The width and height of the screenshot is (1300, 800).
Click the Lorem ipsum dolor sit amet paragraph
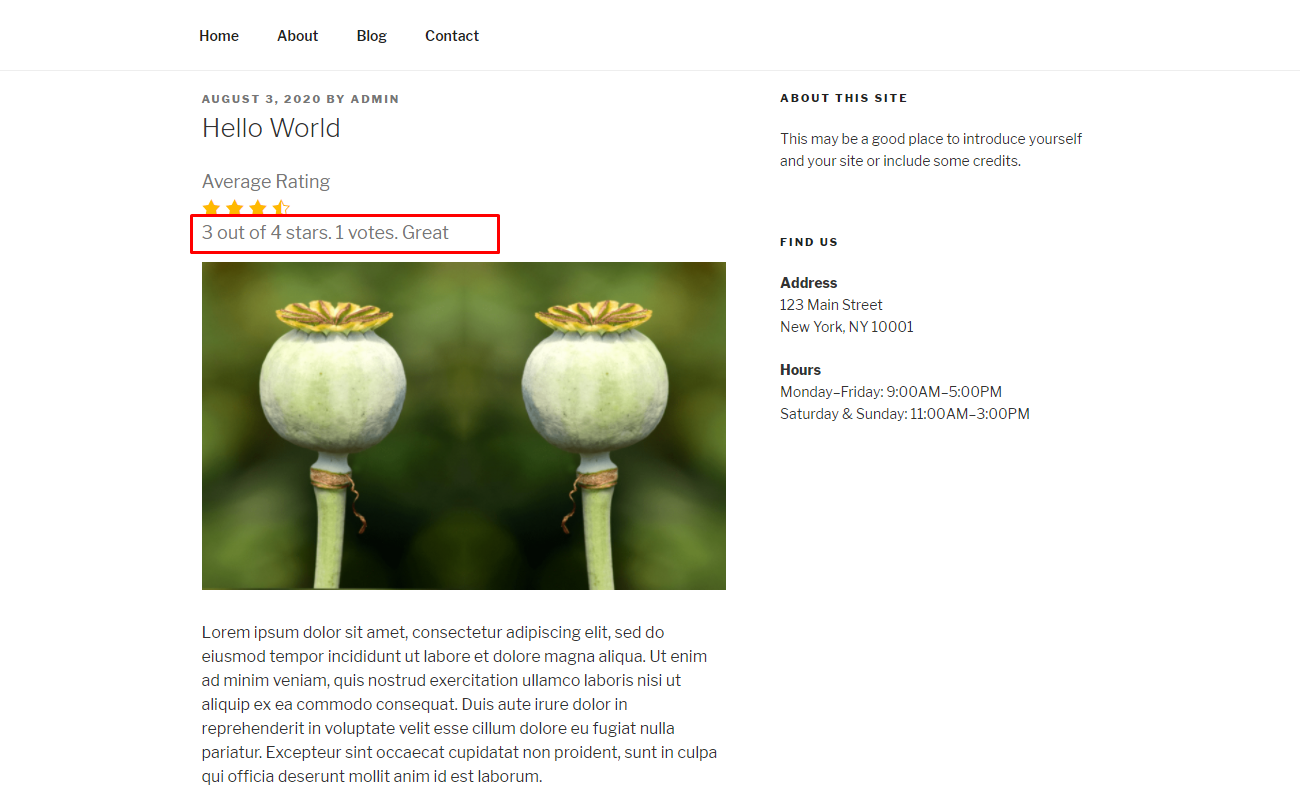(461, 704)
